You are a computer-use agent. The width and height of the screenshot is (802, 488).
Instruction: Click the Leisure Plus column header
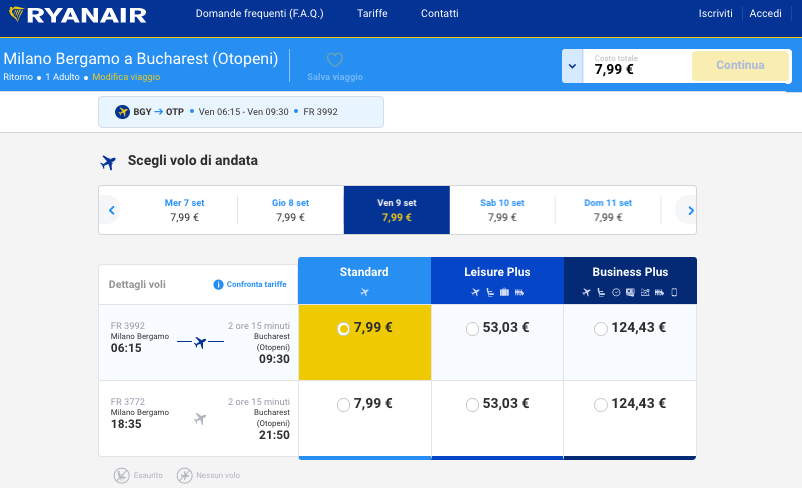[x=497, y=281]
